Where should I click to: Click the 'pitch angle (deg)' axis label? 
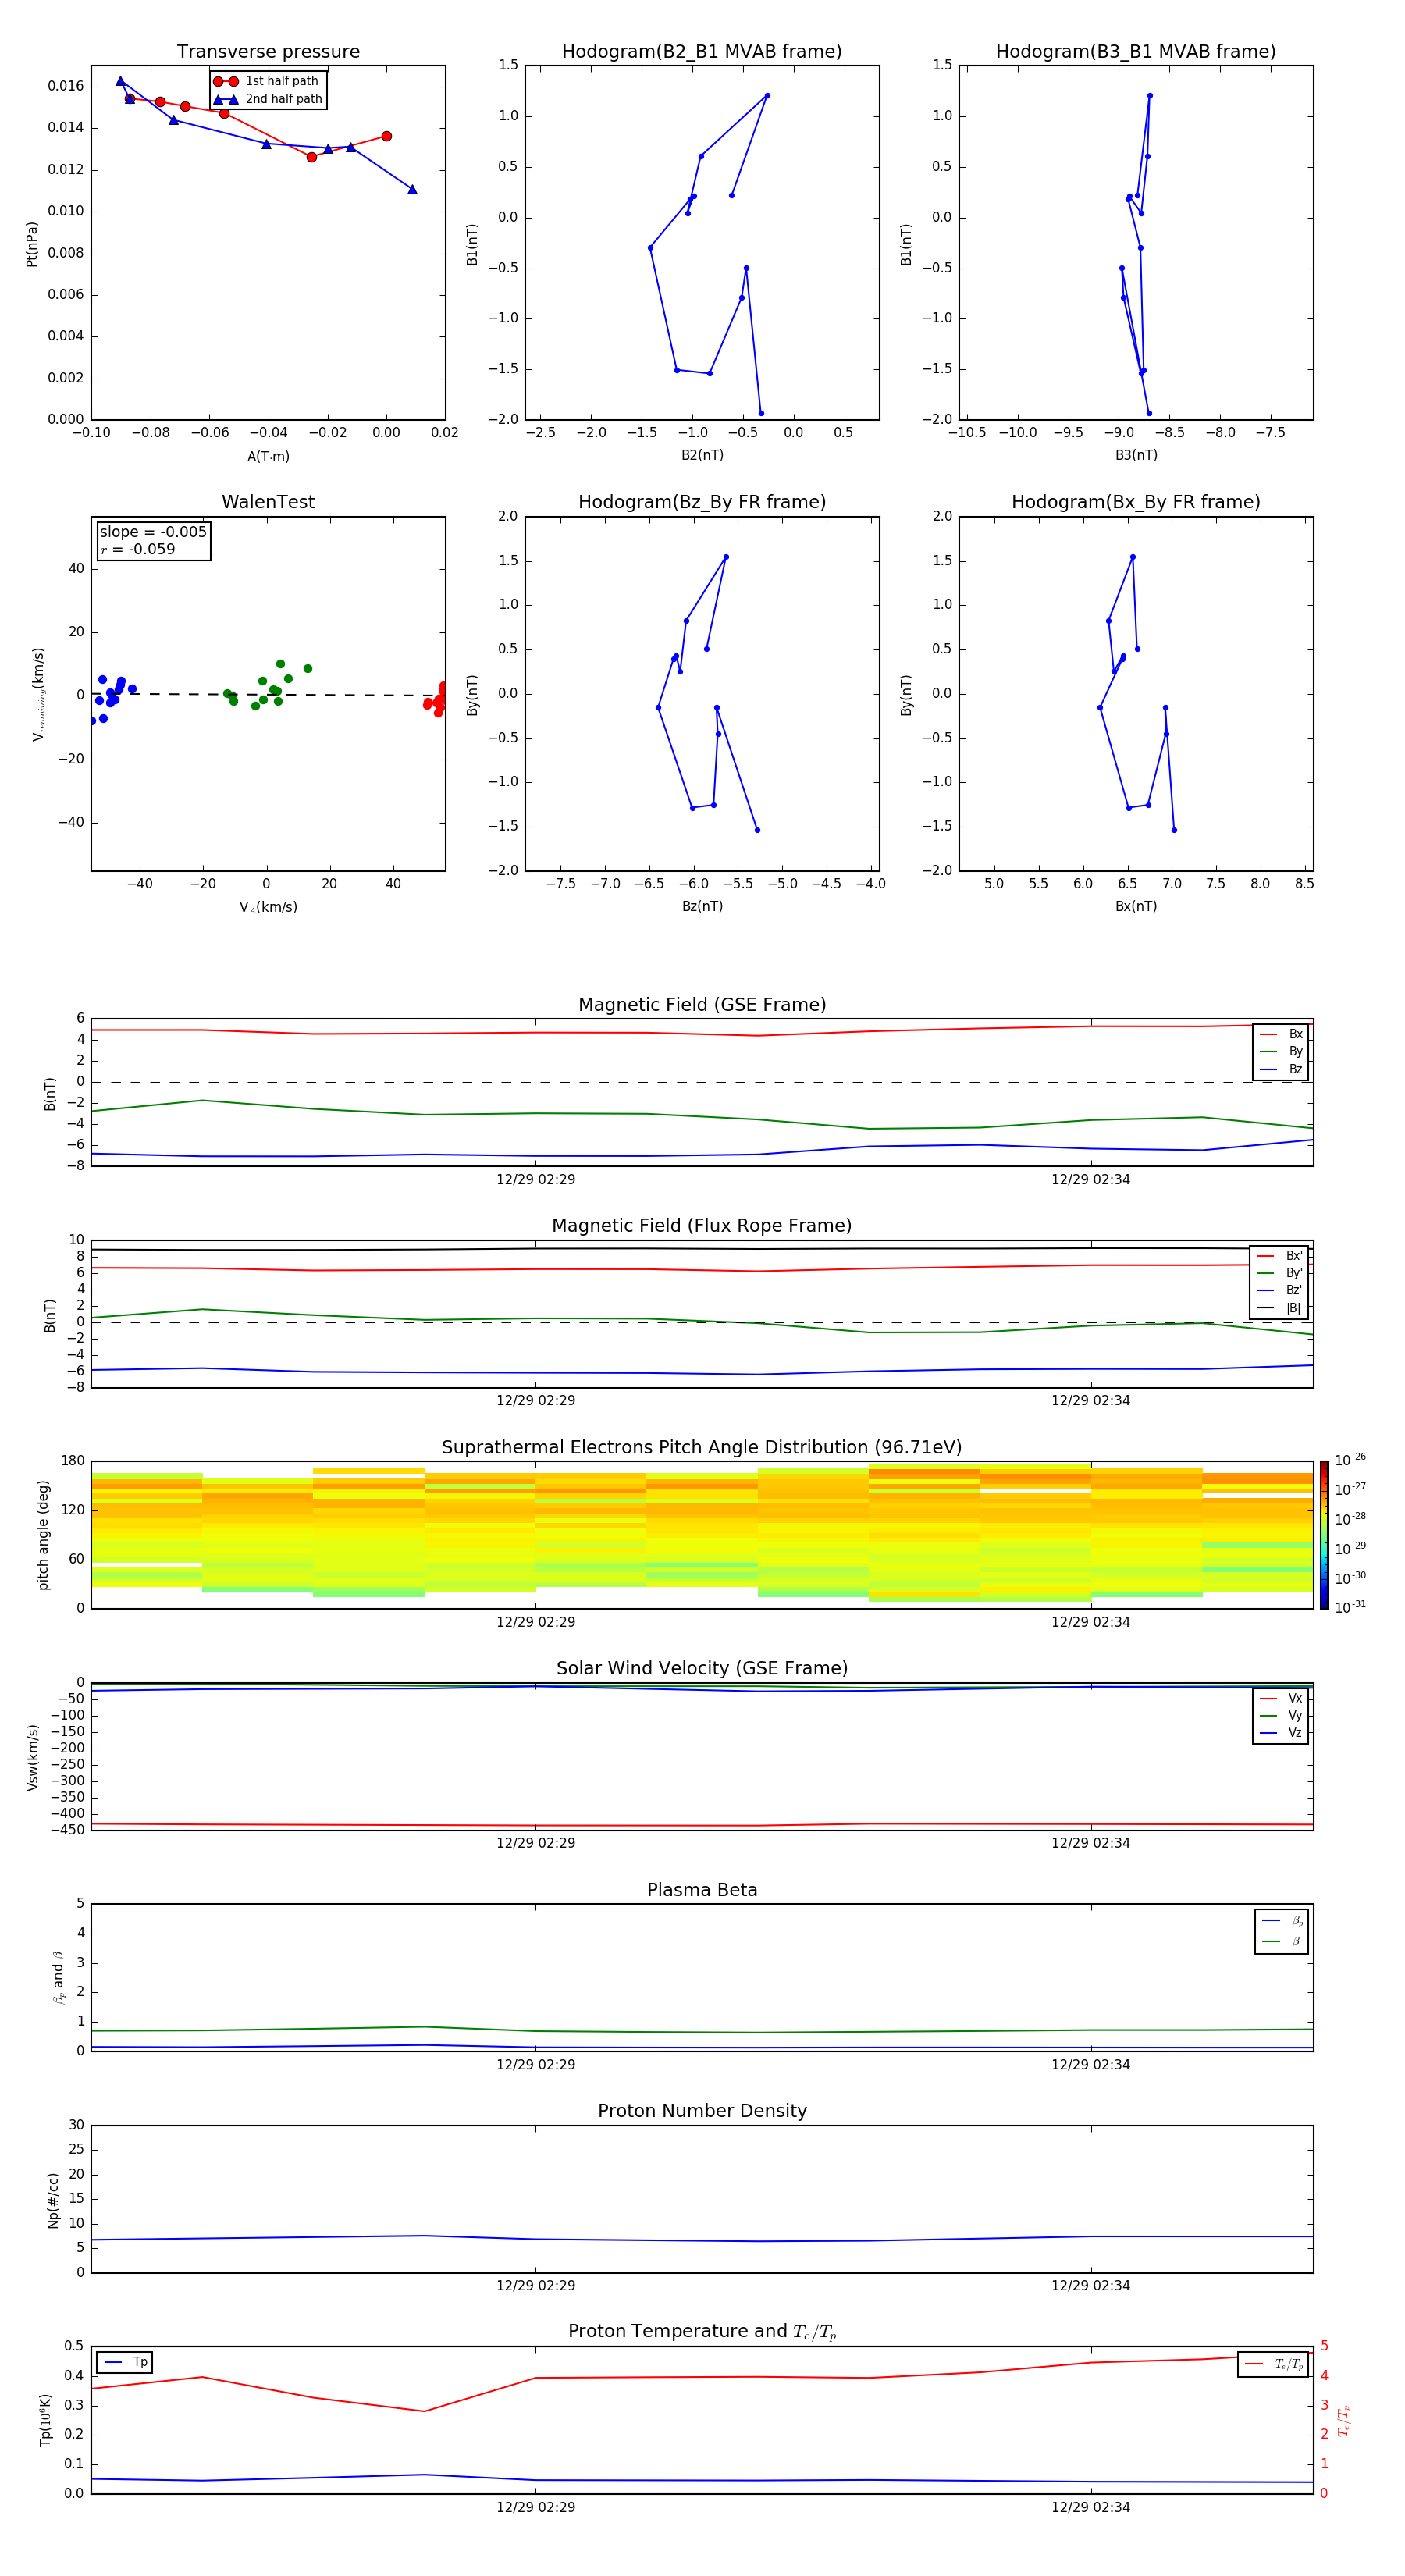click(43, 1535)
